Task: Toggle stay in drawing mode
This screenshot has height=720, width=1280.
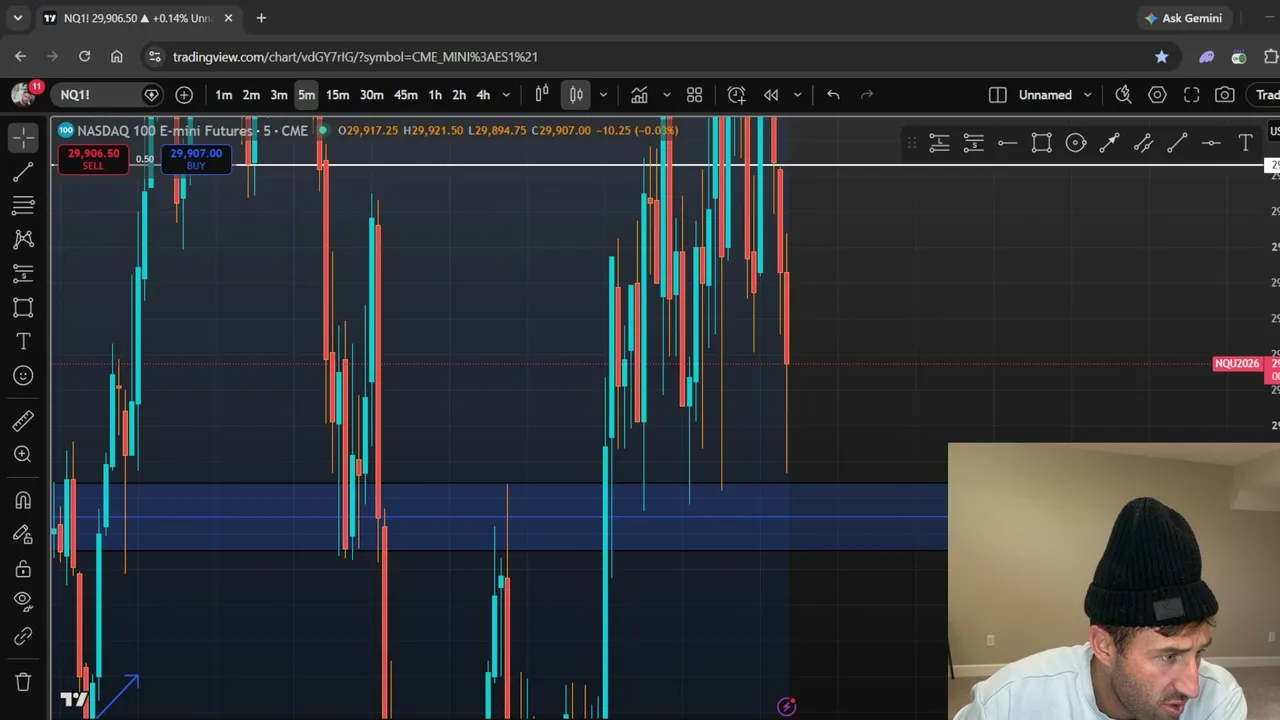Action: 23,534
